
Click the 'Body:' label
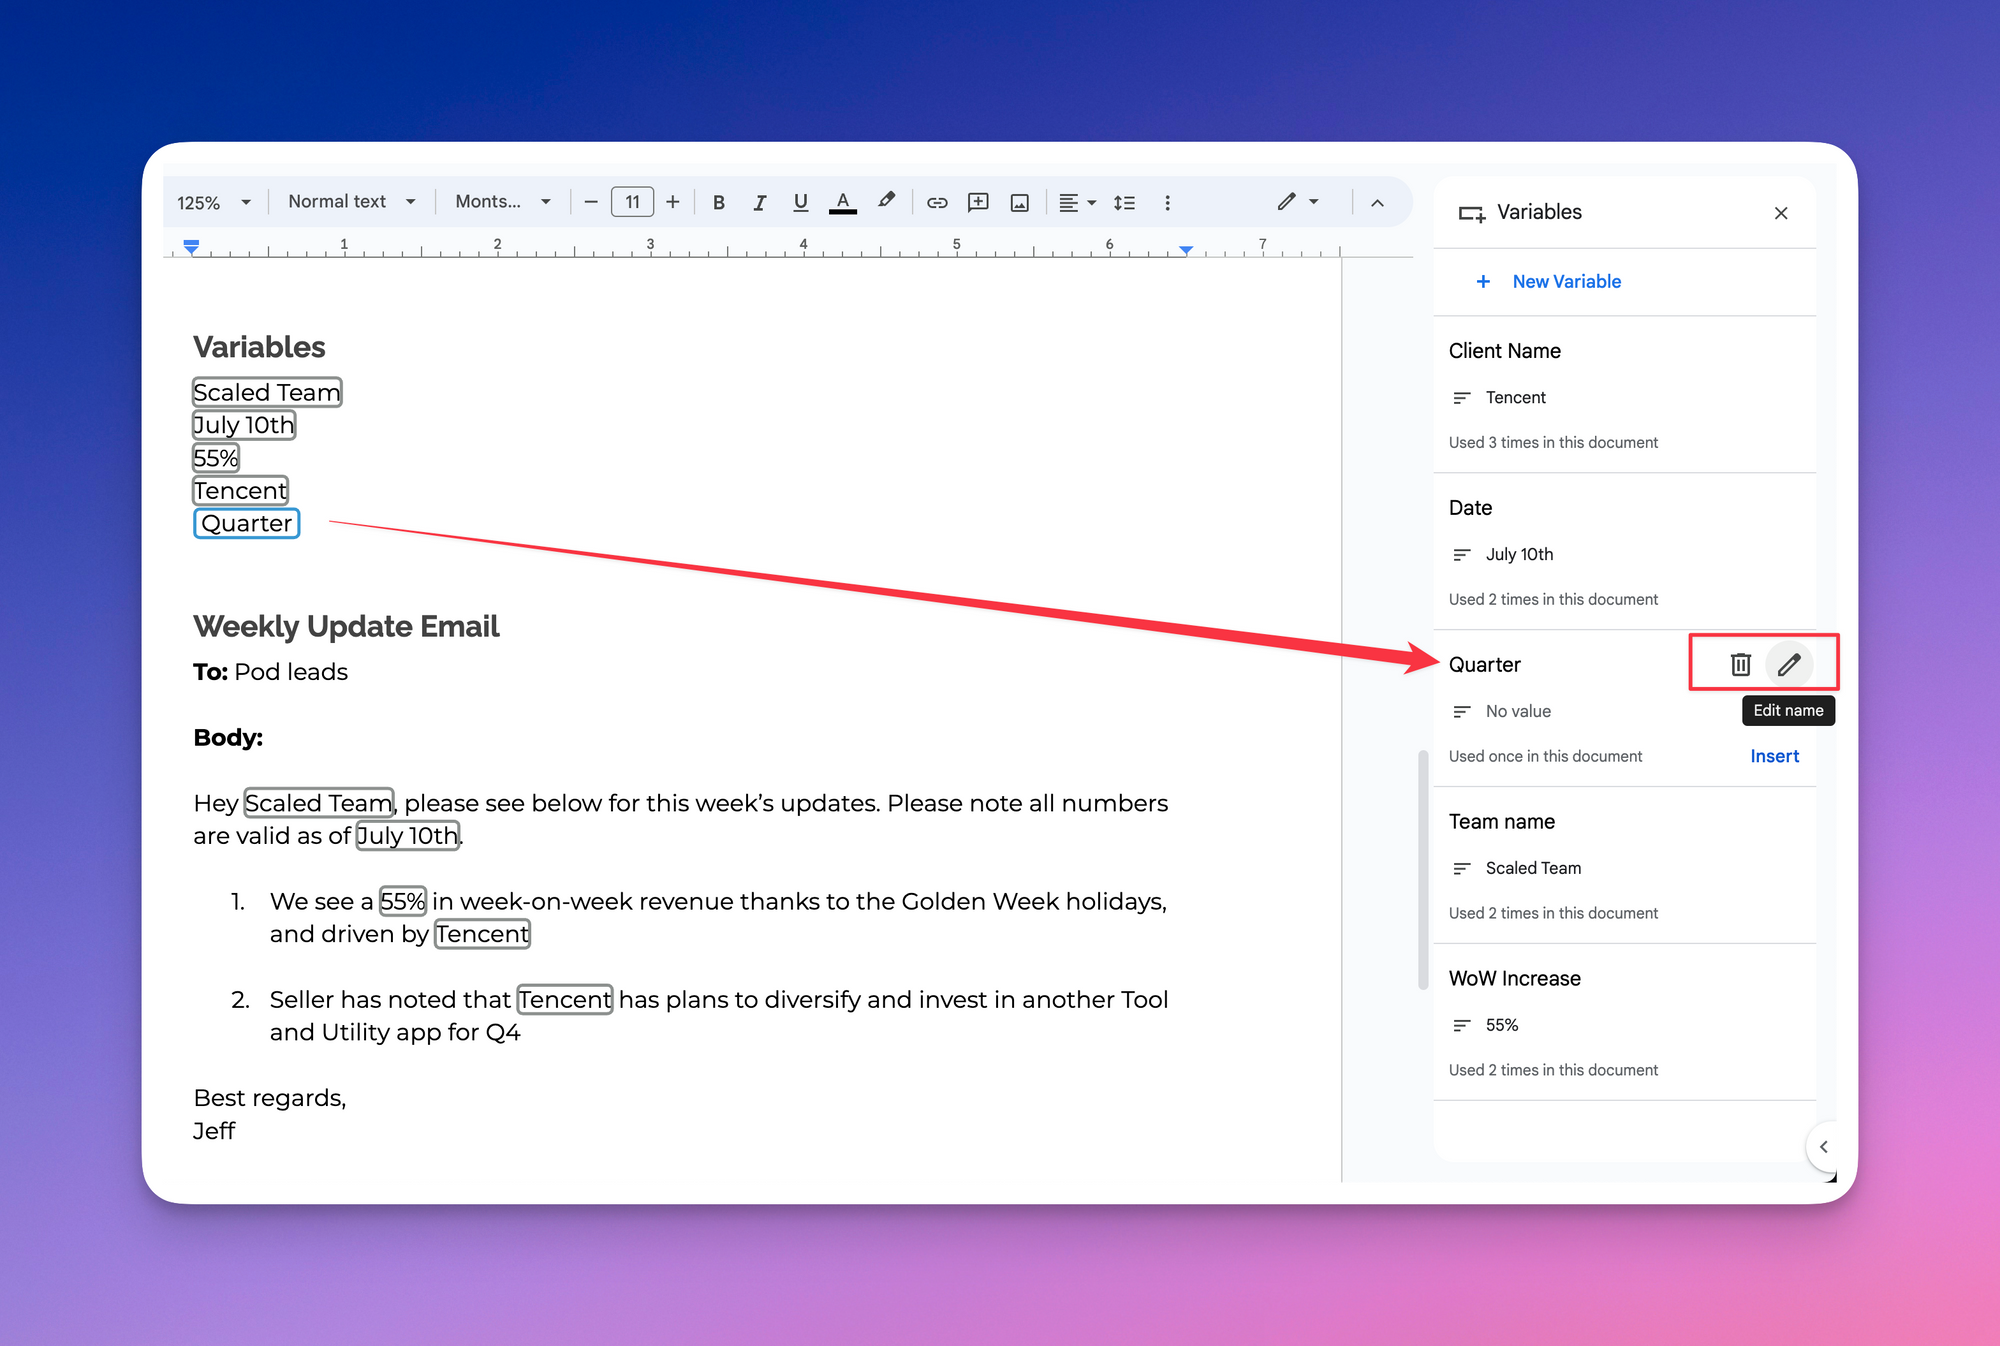228,738
